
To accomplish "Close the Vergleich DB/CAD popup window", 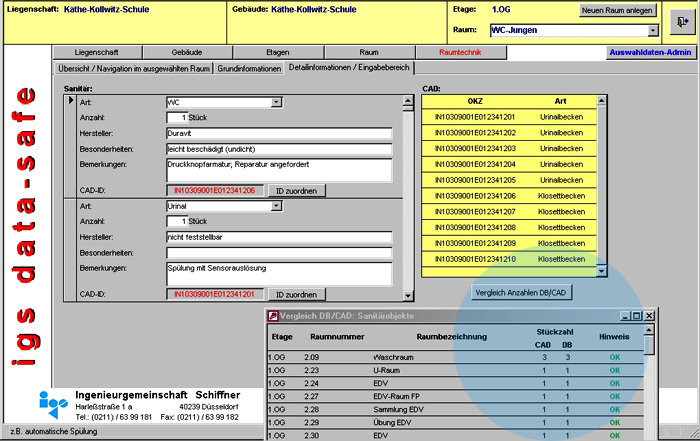I will pyautogui.click(x=649, y=316).
